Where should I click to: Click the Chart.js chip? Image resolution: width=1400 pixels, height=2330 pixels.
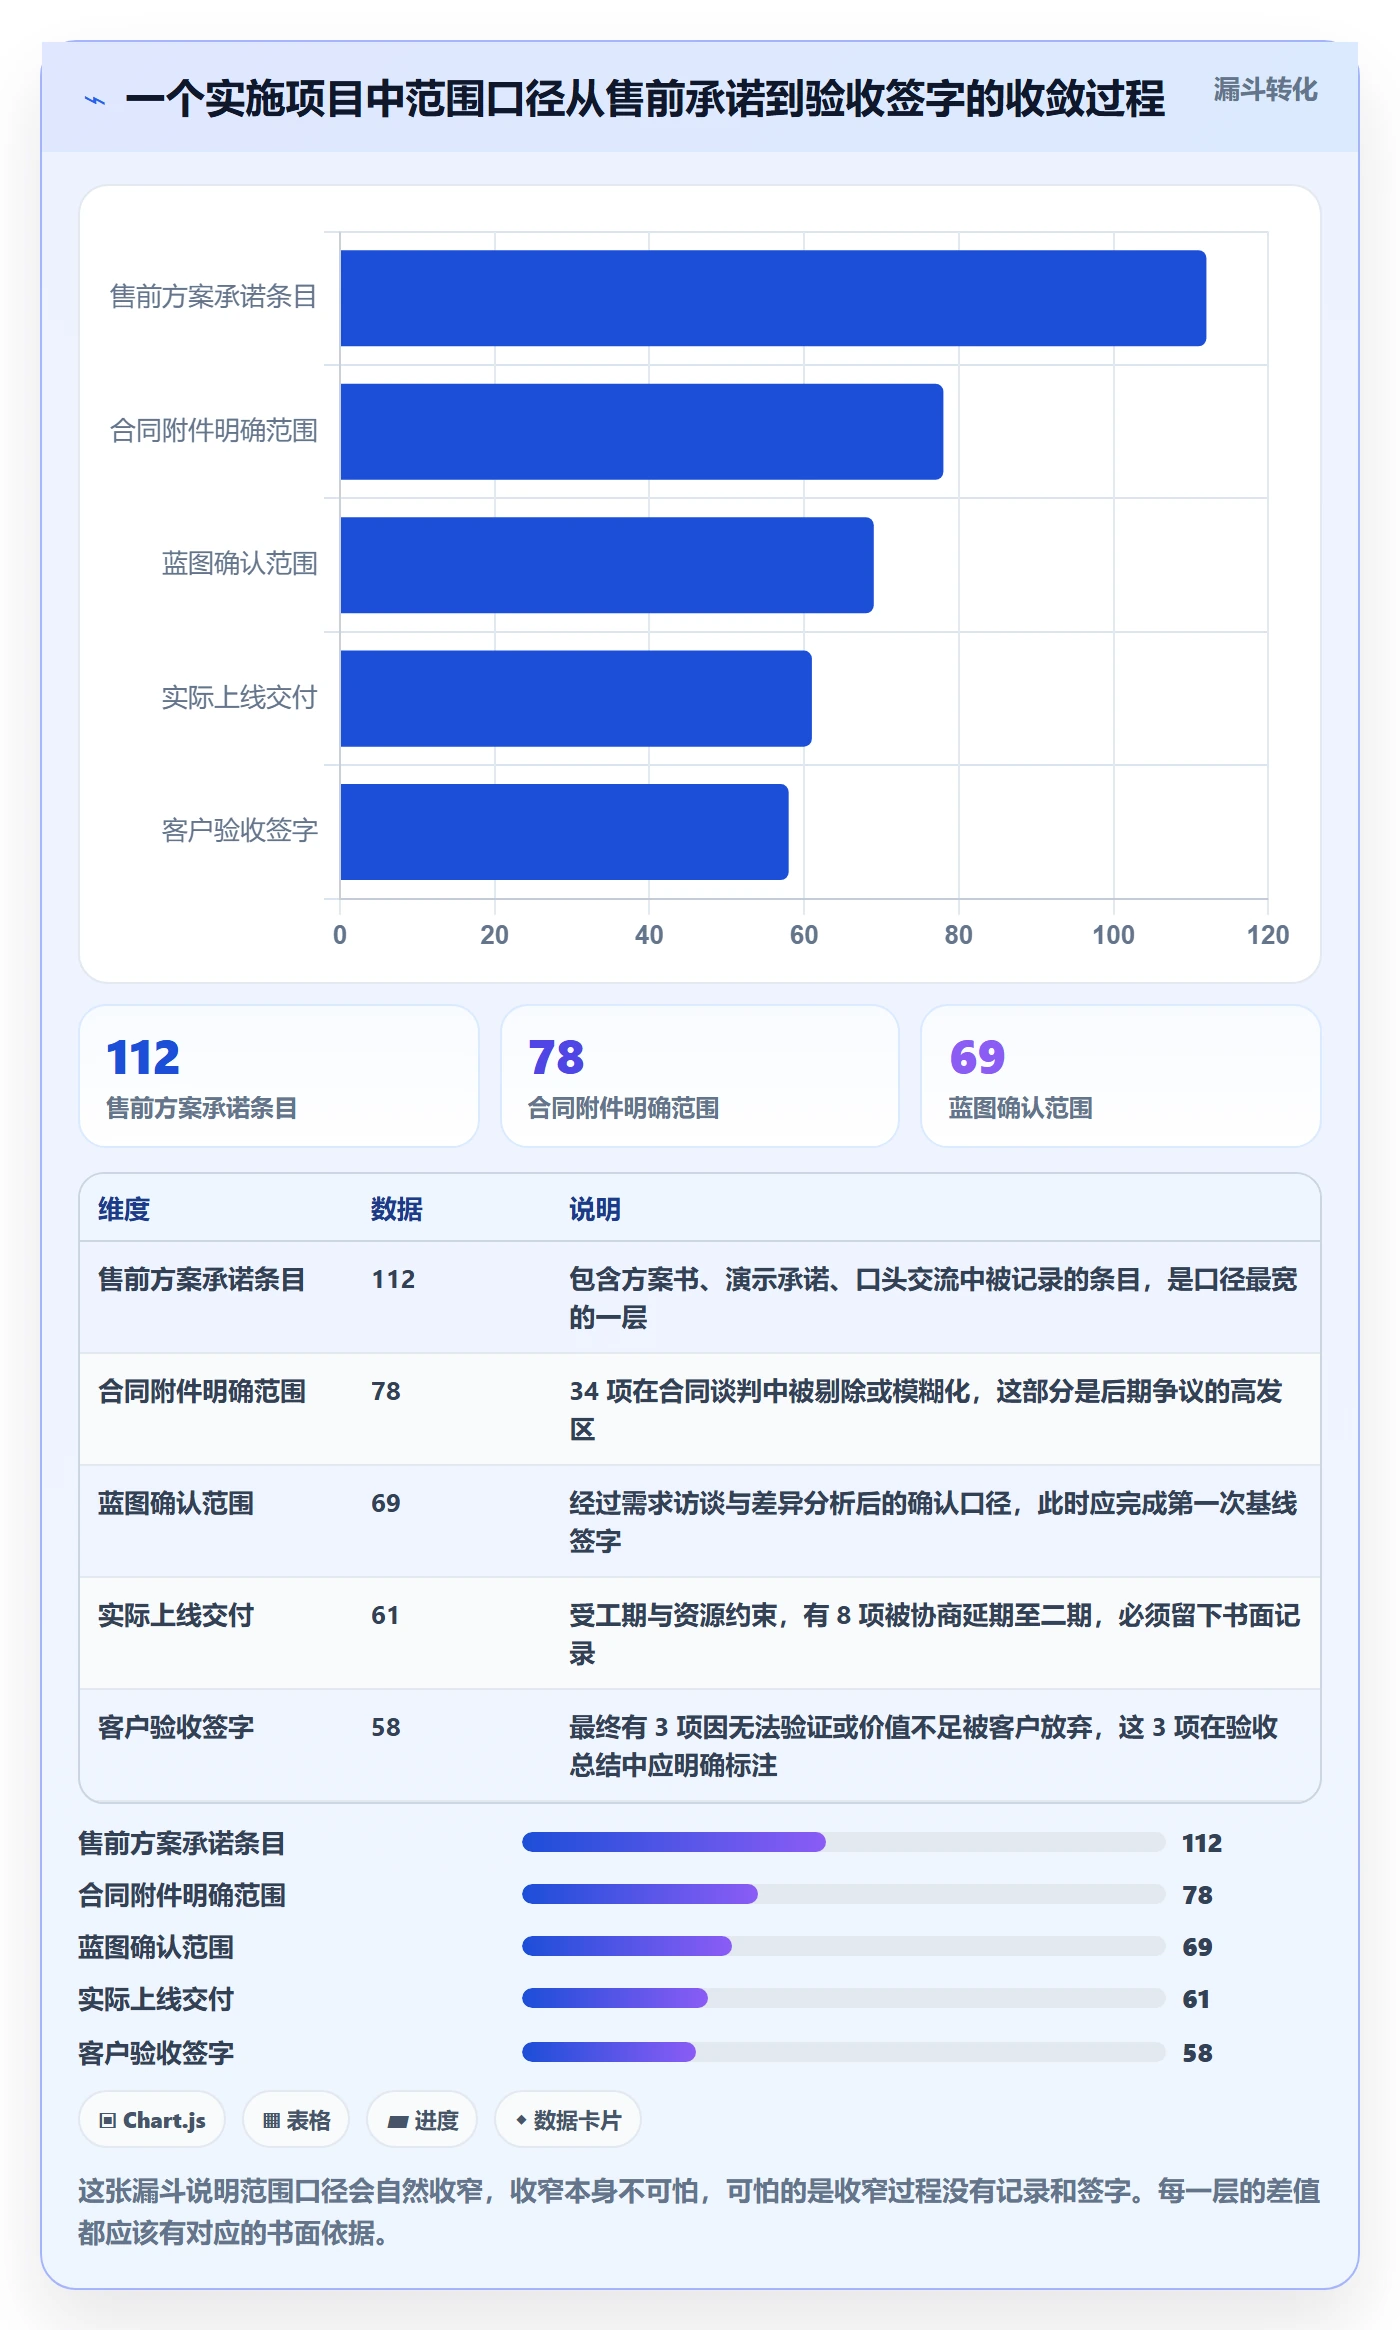click(152, 2120)
